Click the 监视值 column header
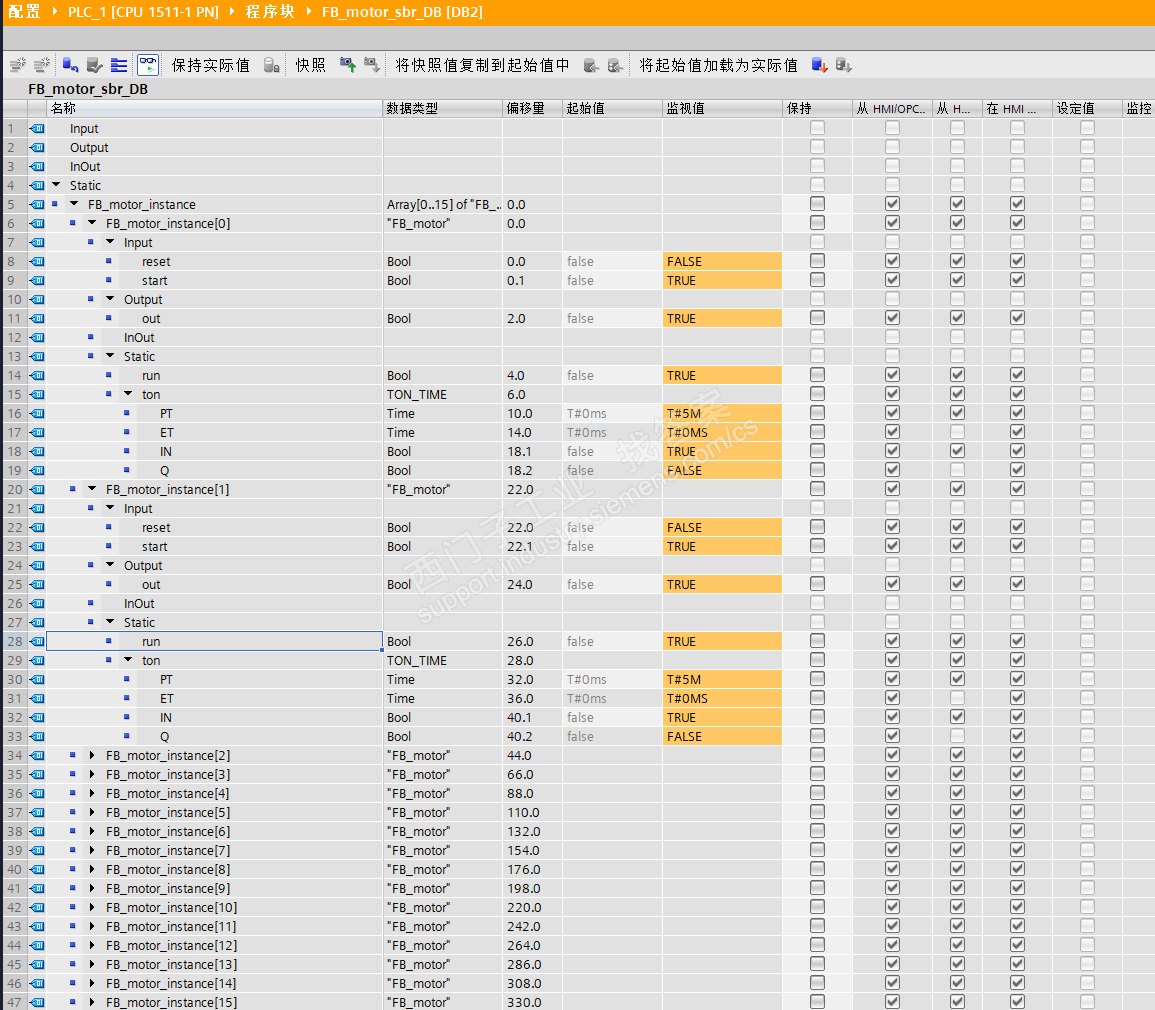The height and width of the screenshot is (1010, 1155). (685, 108)
